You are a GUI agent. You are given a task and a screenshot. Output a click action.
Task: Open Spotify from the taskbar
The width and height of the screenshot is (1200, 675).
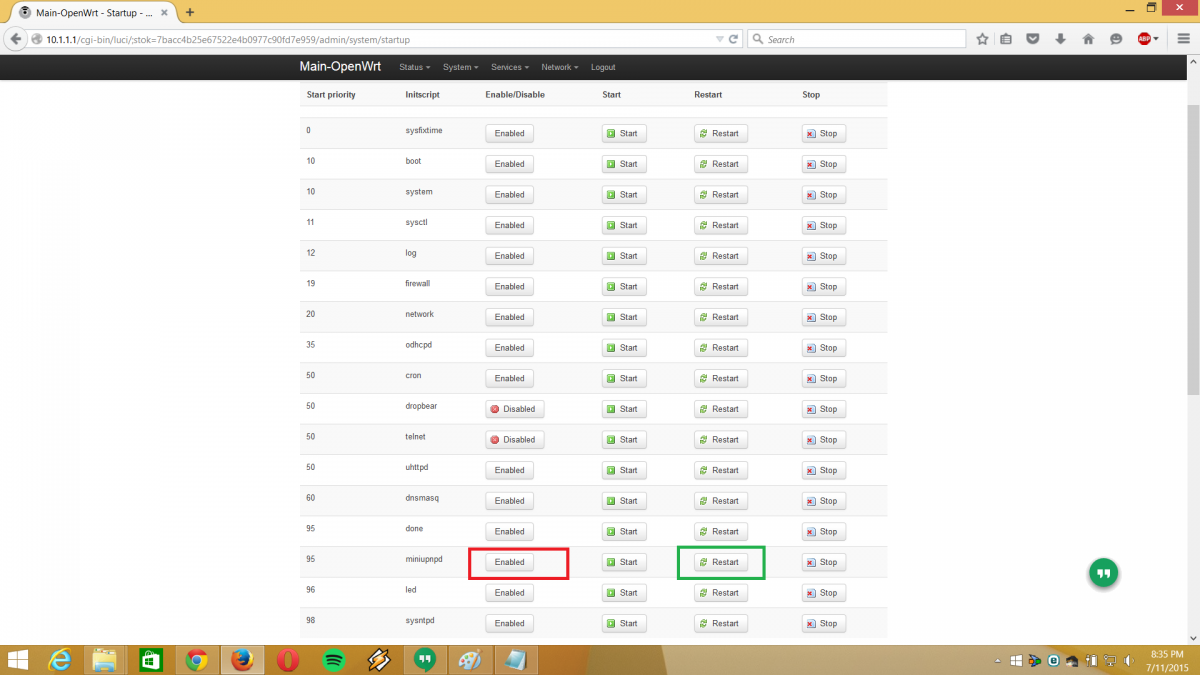(333, 660)
